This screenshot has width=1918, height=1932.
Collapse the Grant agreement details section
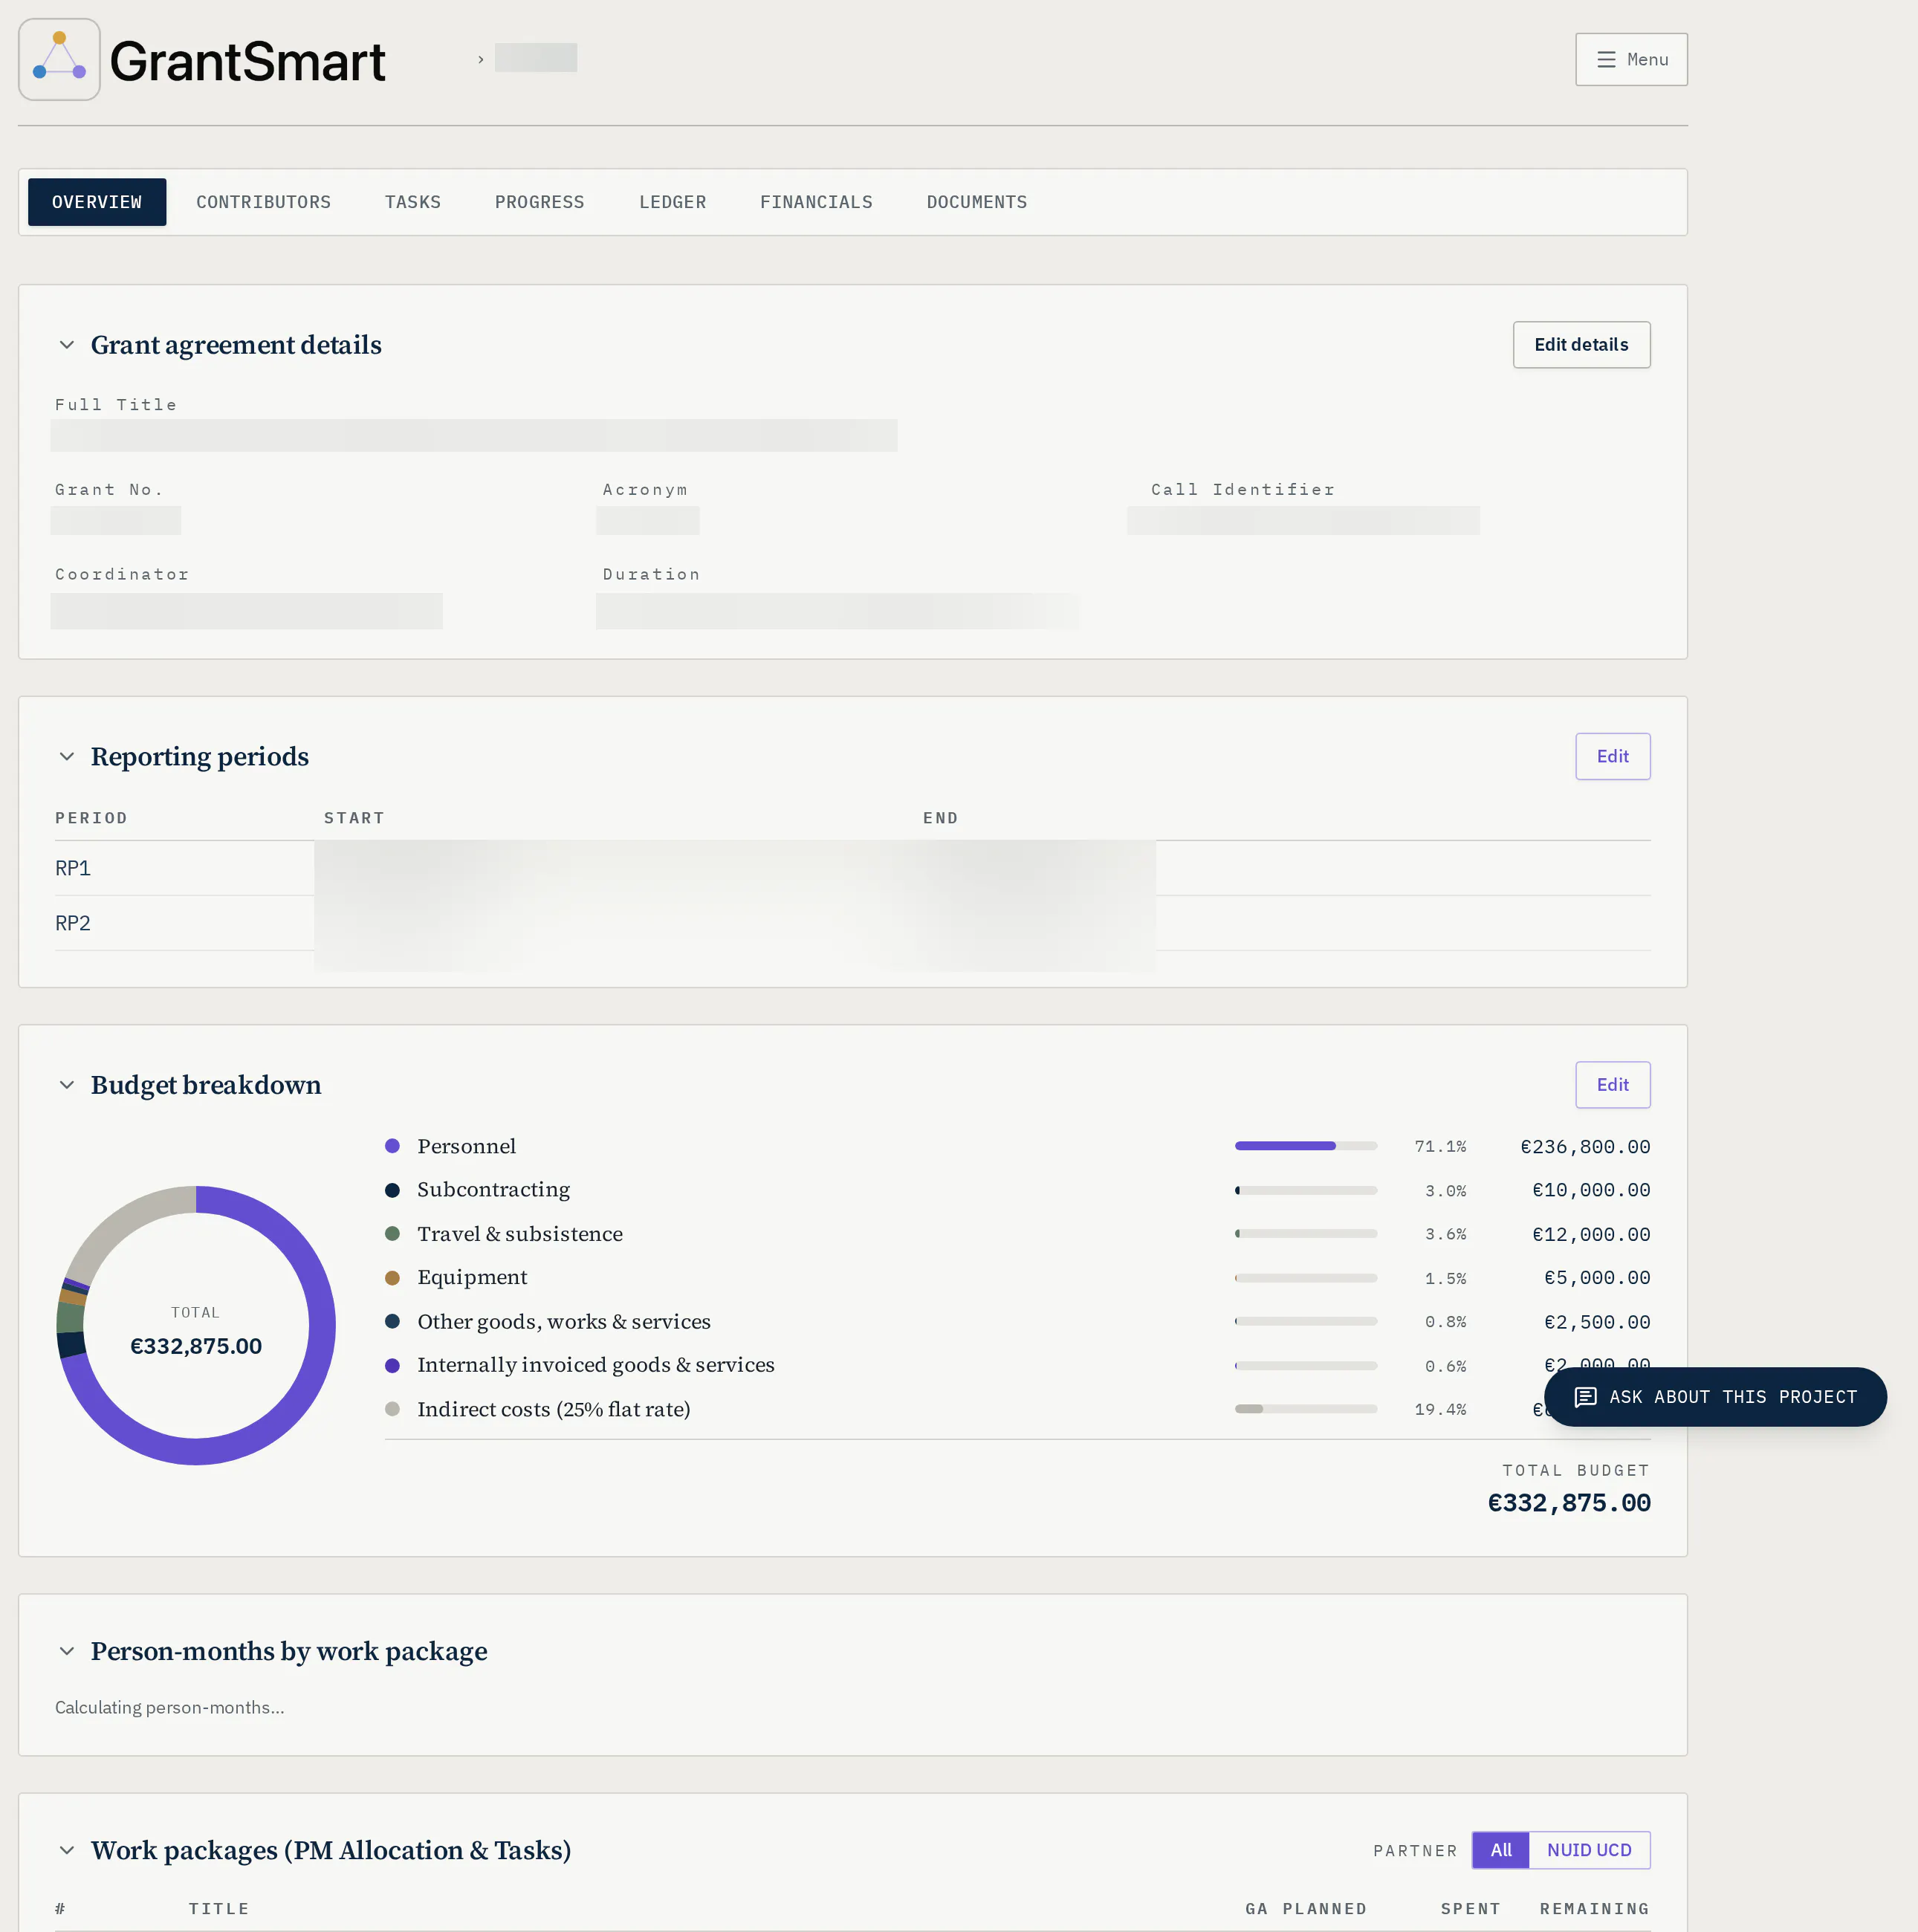tap(67, 345)
